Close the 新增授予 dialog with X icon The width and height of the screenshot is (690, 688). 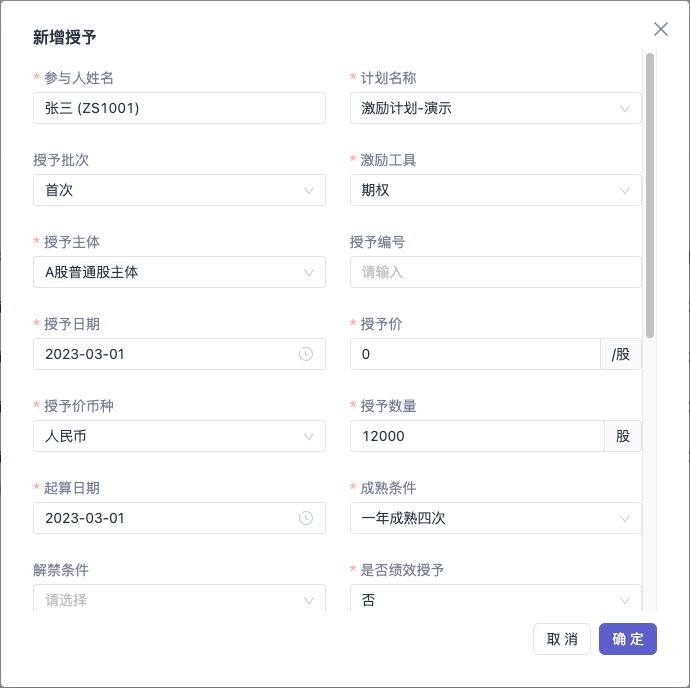[661, 29]
